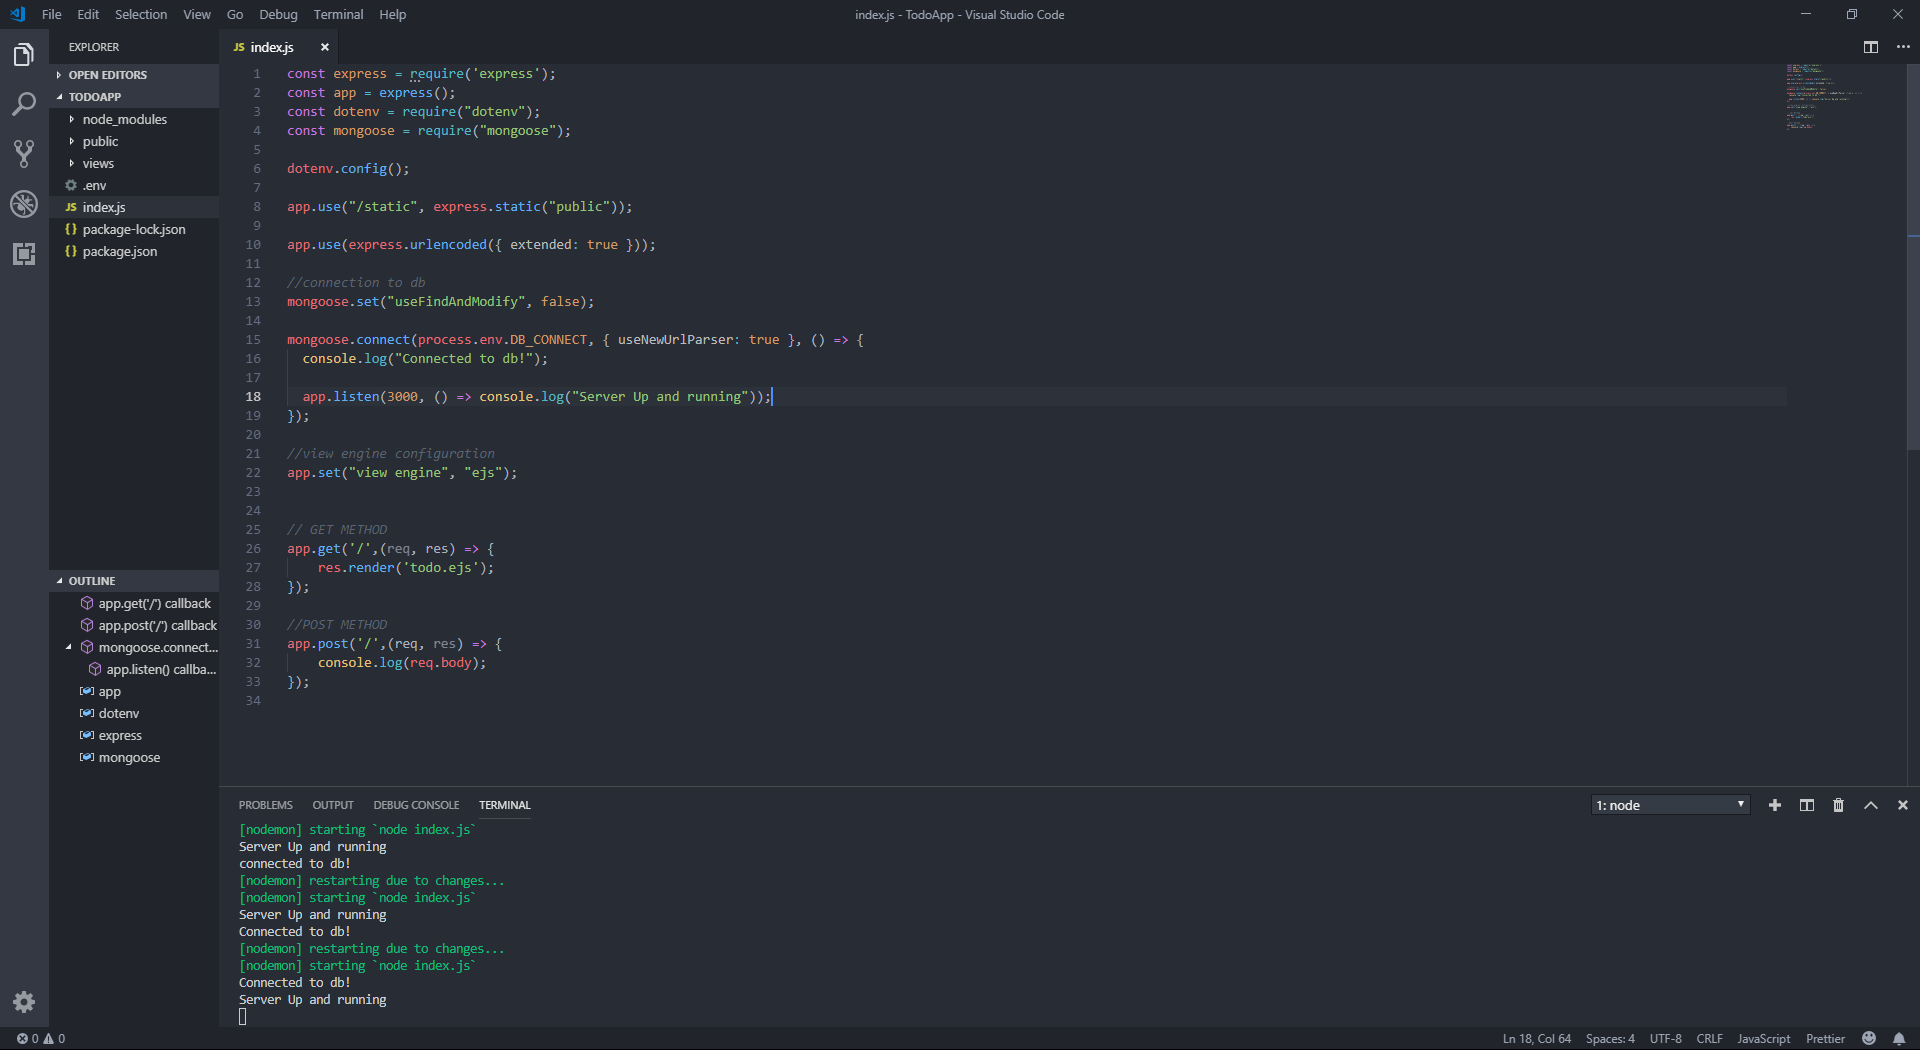Select app.post('/') callback in outline
Screen dimensions: 1920x1050
(x=134, y=625)
